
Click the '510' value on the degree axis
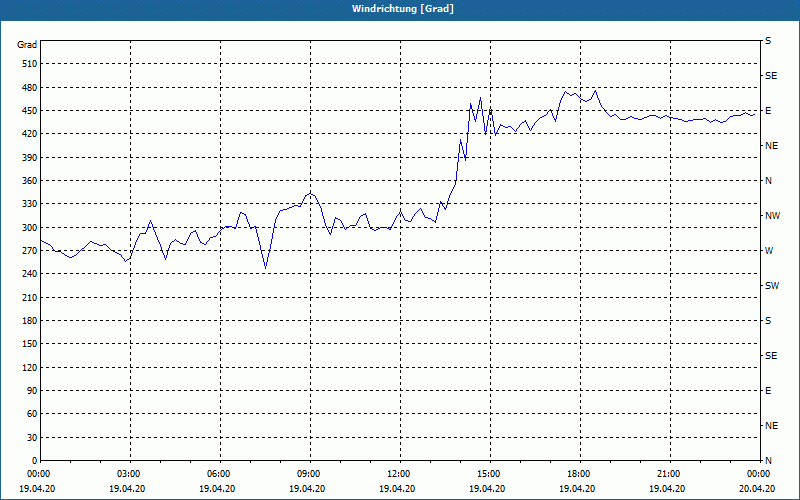[30, 64]
